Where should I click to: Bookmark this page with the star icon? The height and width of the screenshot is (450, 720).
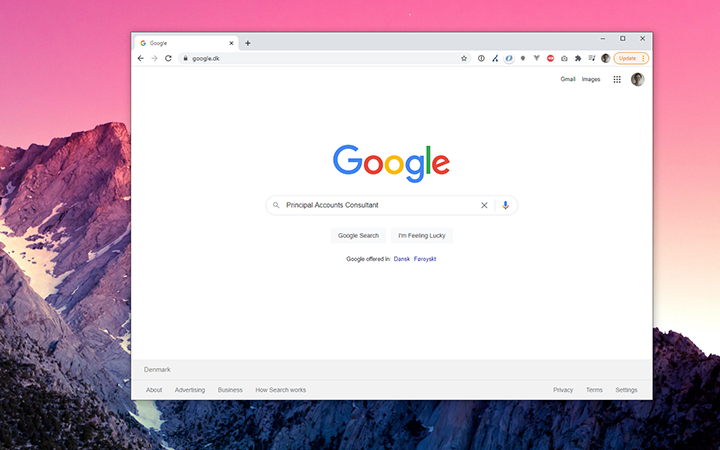tap(464, 58)
